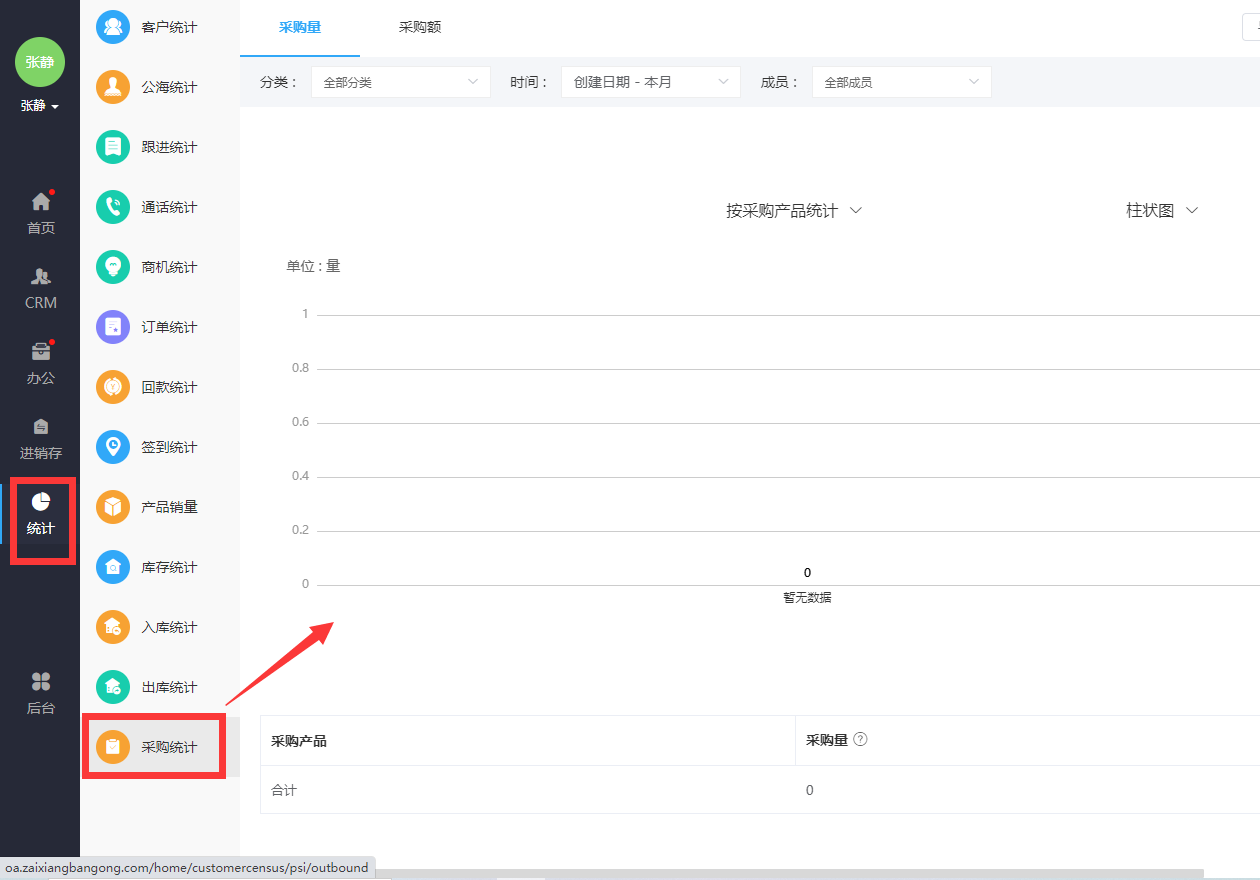Open 订单统计 menu label
The width and height of the screenshot is (1260, 880).
[170, 327]
